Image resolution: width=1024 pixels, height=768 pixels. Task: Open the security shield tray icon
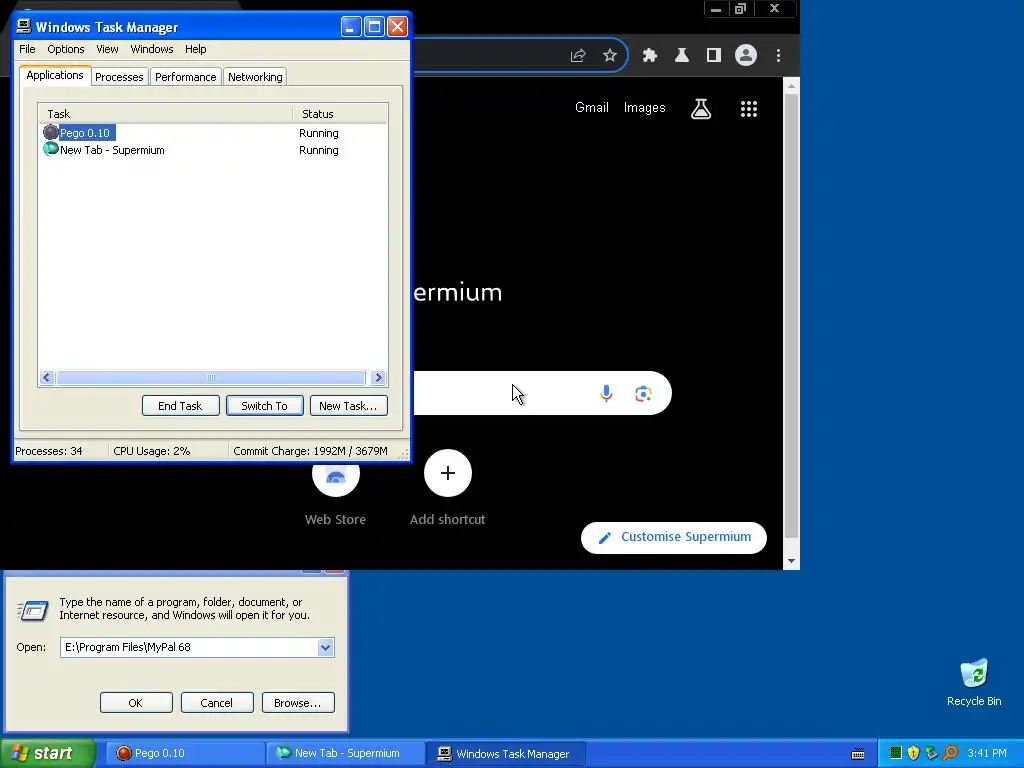914,753
